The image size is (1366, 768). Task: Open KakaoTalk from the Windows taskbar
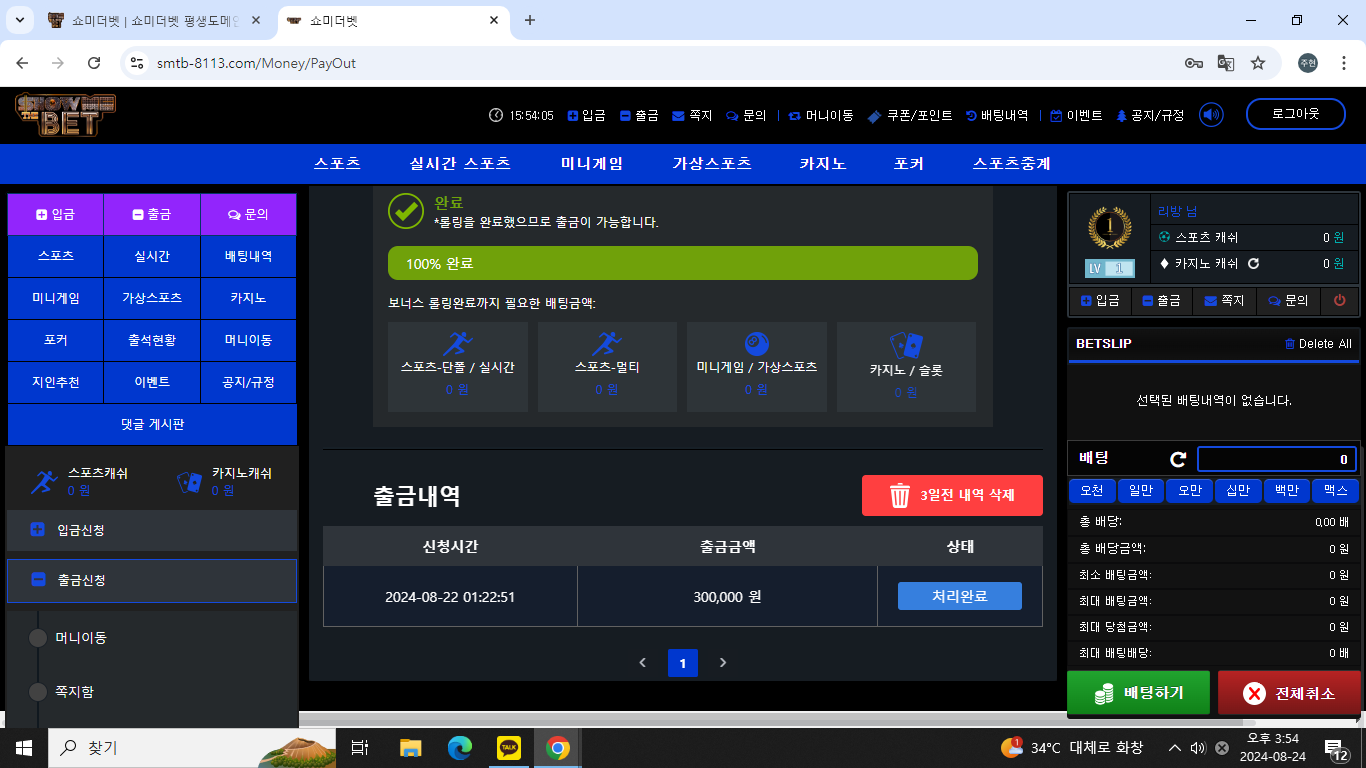[509, 748]
